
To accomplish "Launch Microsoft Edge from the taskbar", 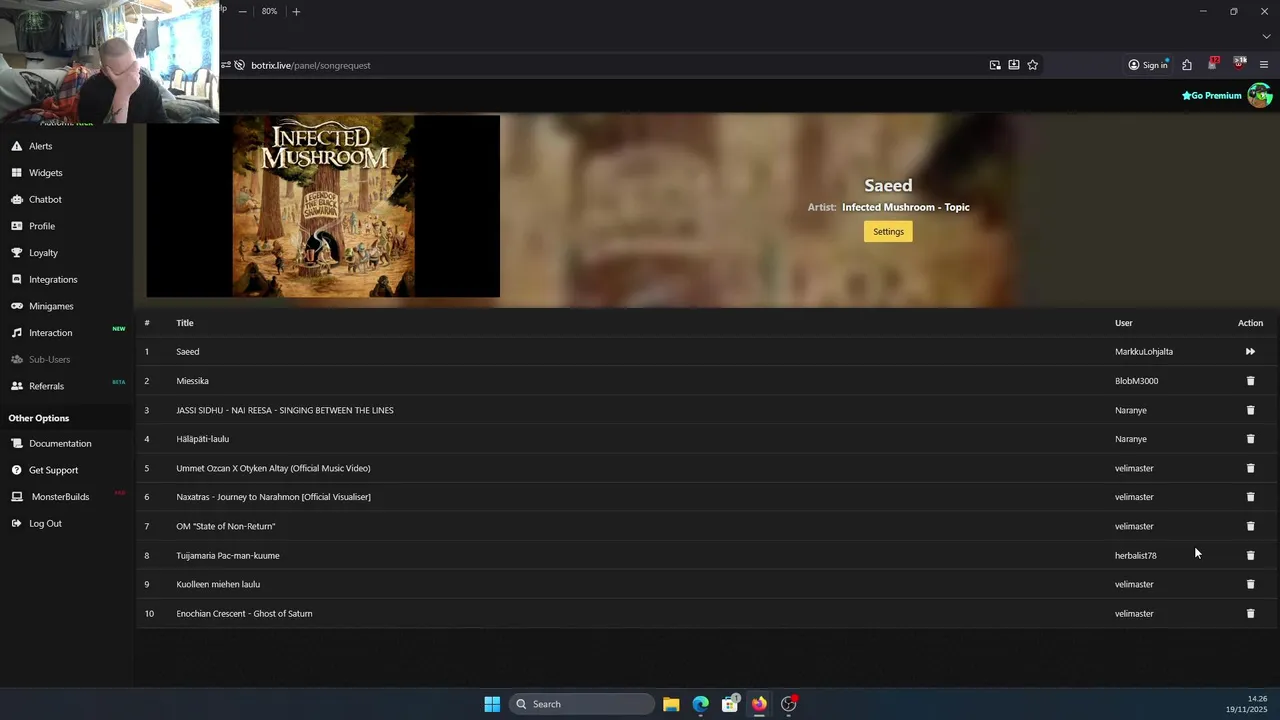I will pos(701,704).
